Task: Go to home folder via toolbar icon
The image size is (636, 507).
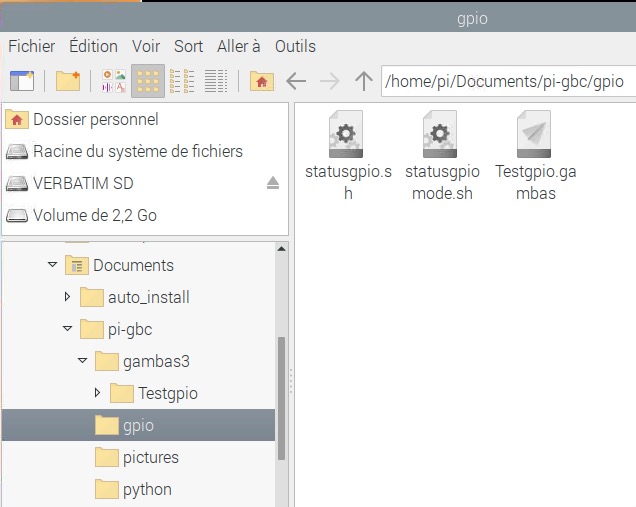Action: 261,81
